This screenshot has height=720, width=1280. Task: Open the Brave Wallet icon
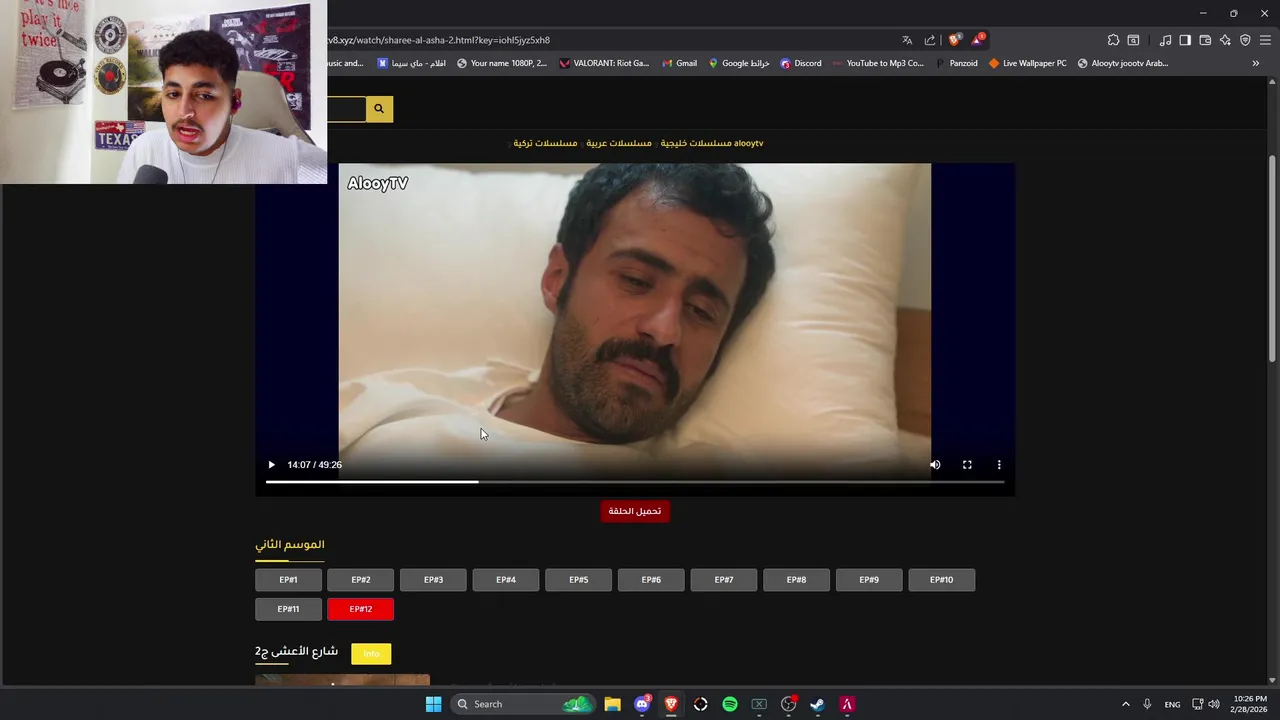coord(1205,40)
